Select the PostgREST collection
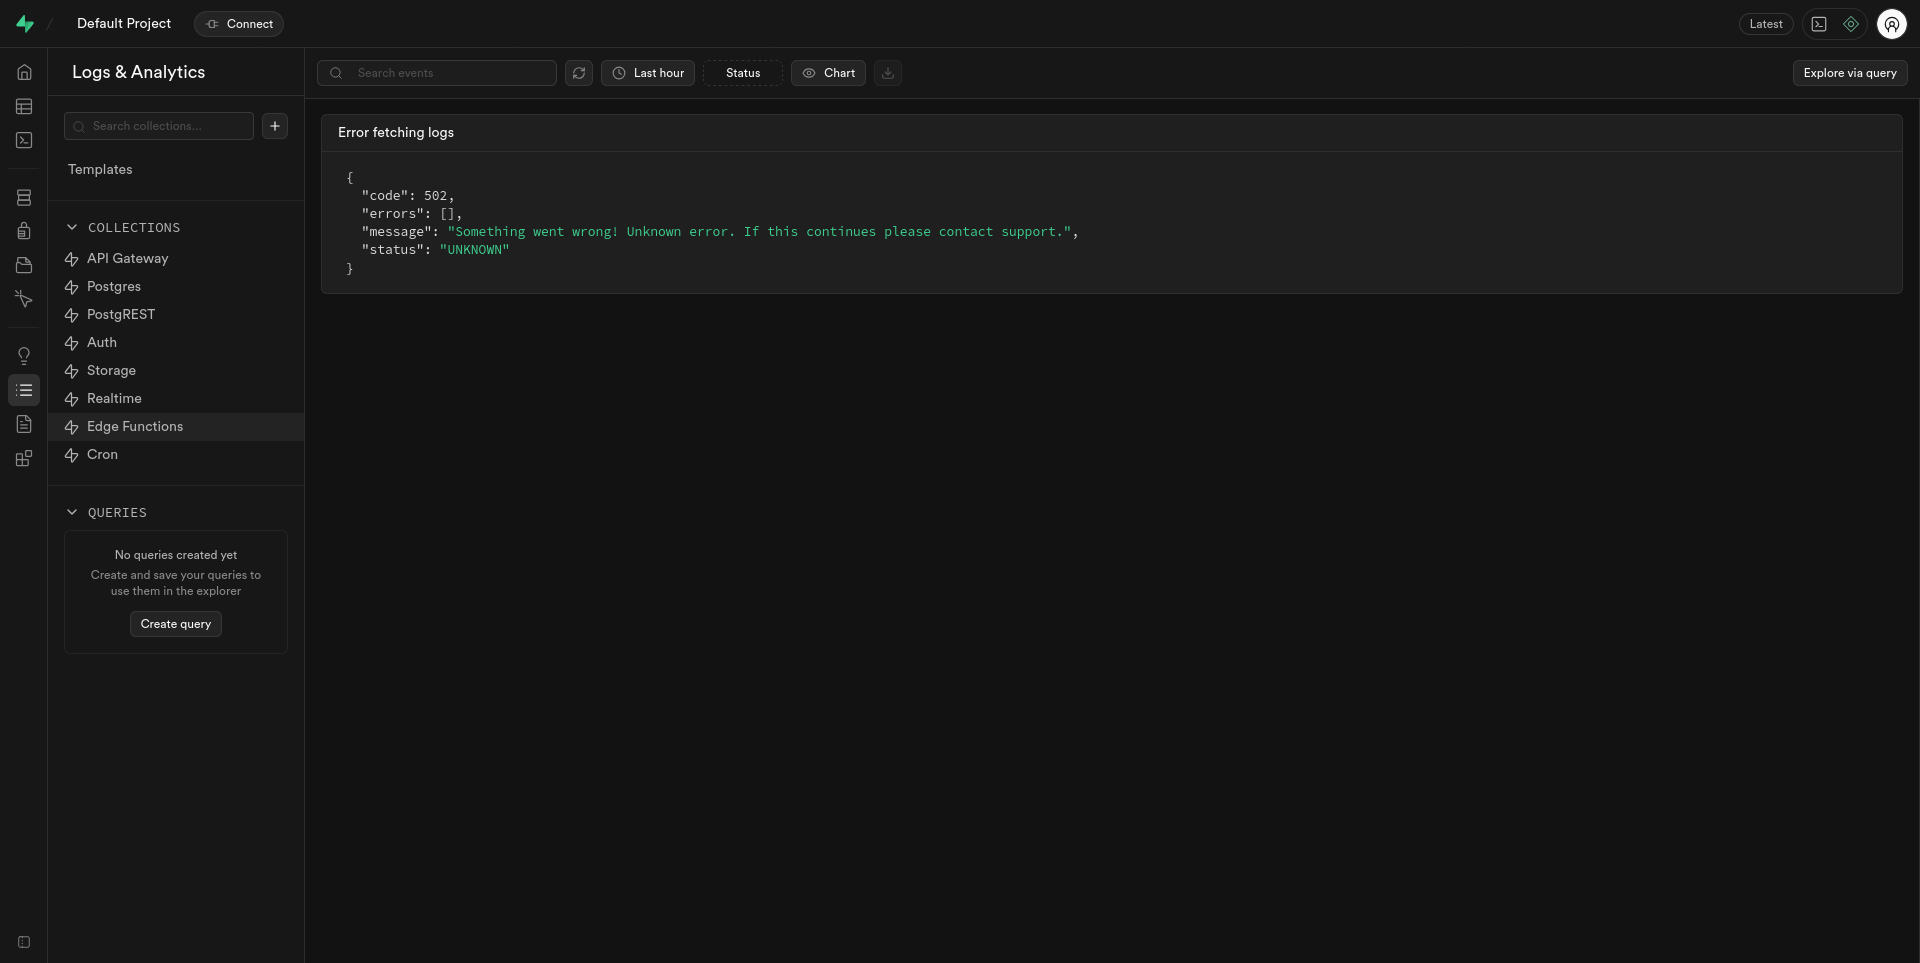The image size is (1920, 963). (x=176, y=315)
